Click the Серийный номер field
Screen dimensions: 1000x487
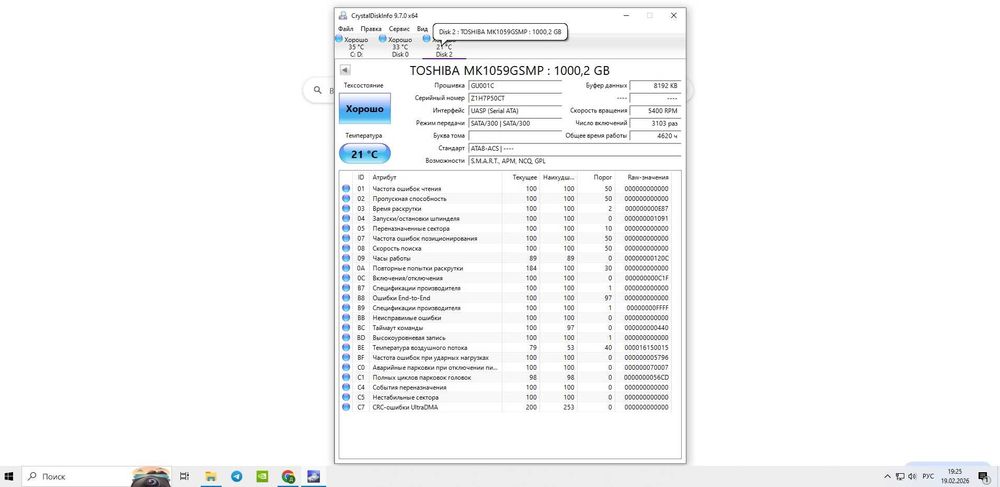click(x=515, y=98)
